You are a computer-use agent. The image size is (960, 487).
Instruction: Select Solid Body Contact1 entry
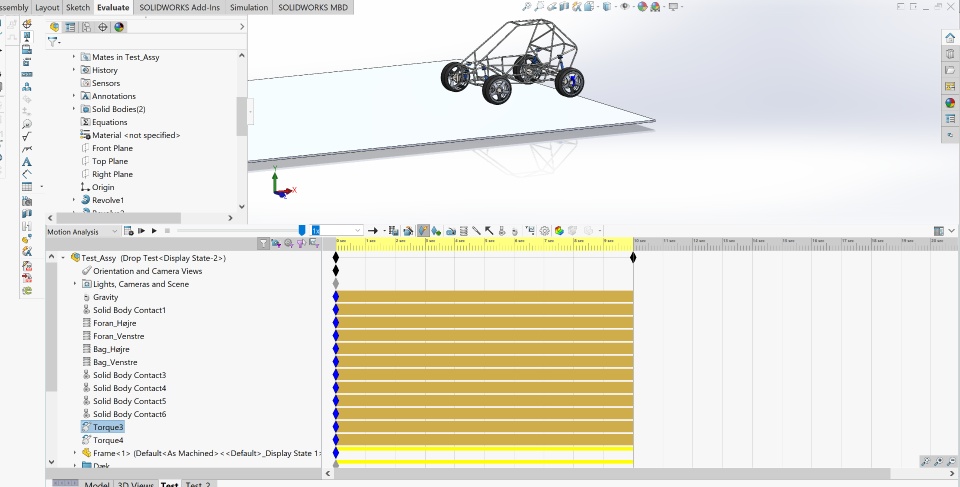click(x=129, y=310)
